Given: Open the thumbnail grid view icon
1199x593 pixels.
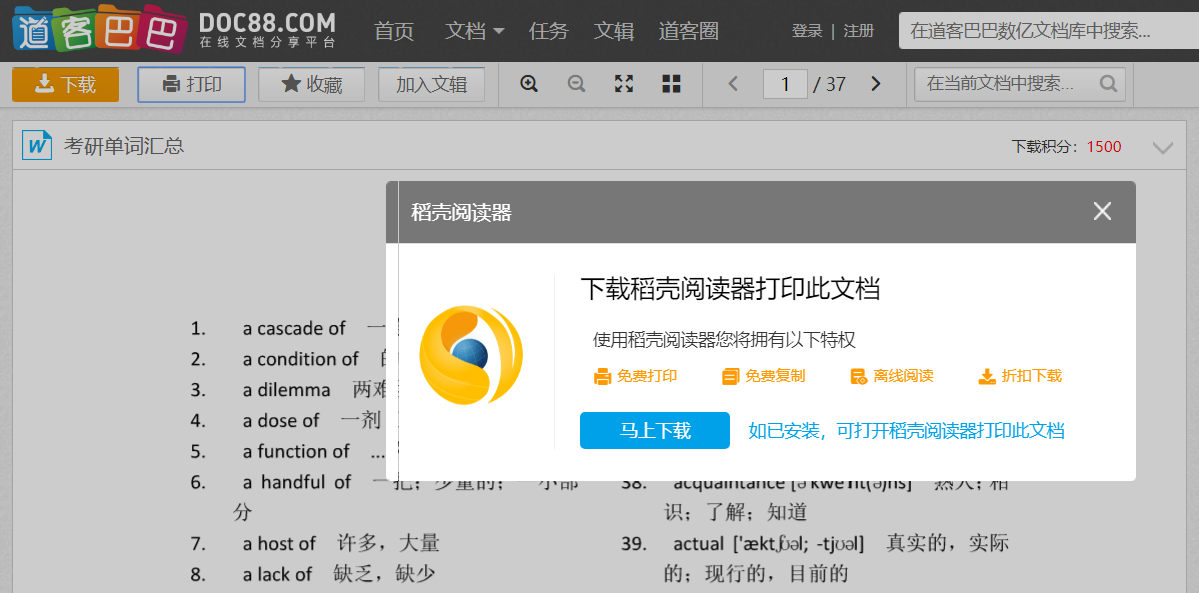Looking at the screenshot, I should [x=671, y=84].
